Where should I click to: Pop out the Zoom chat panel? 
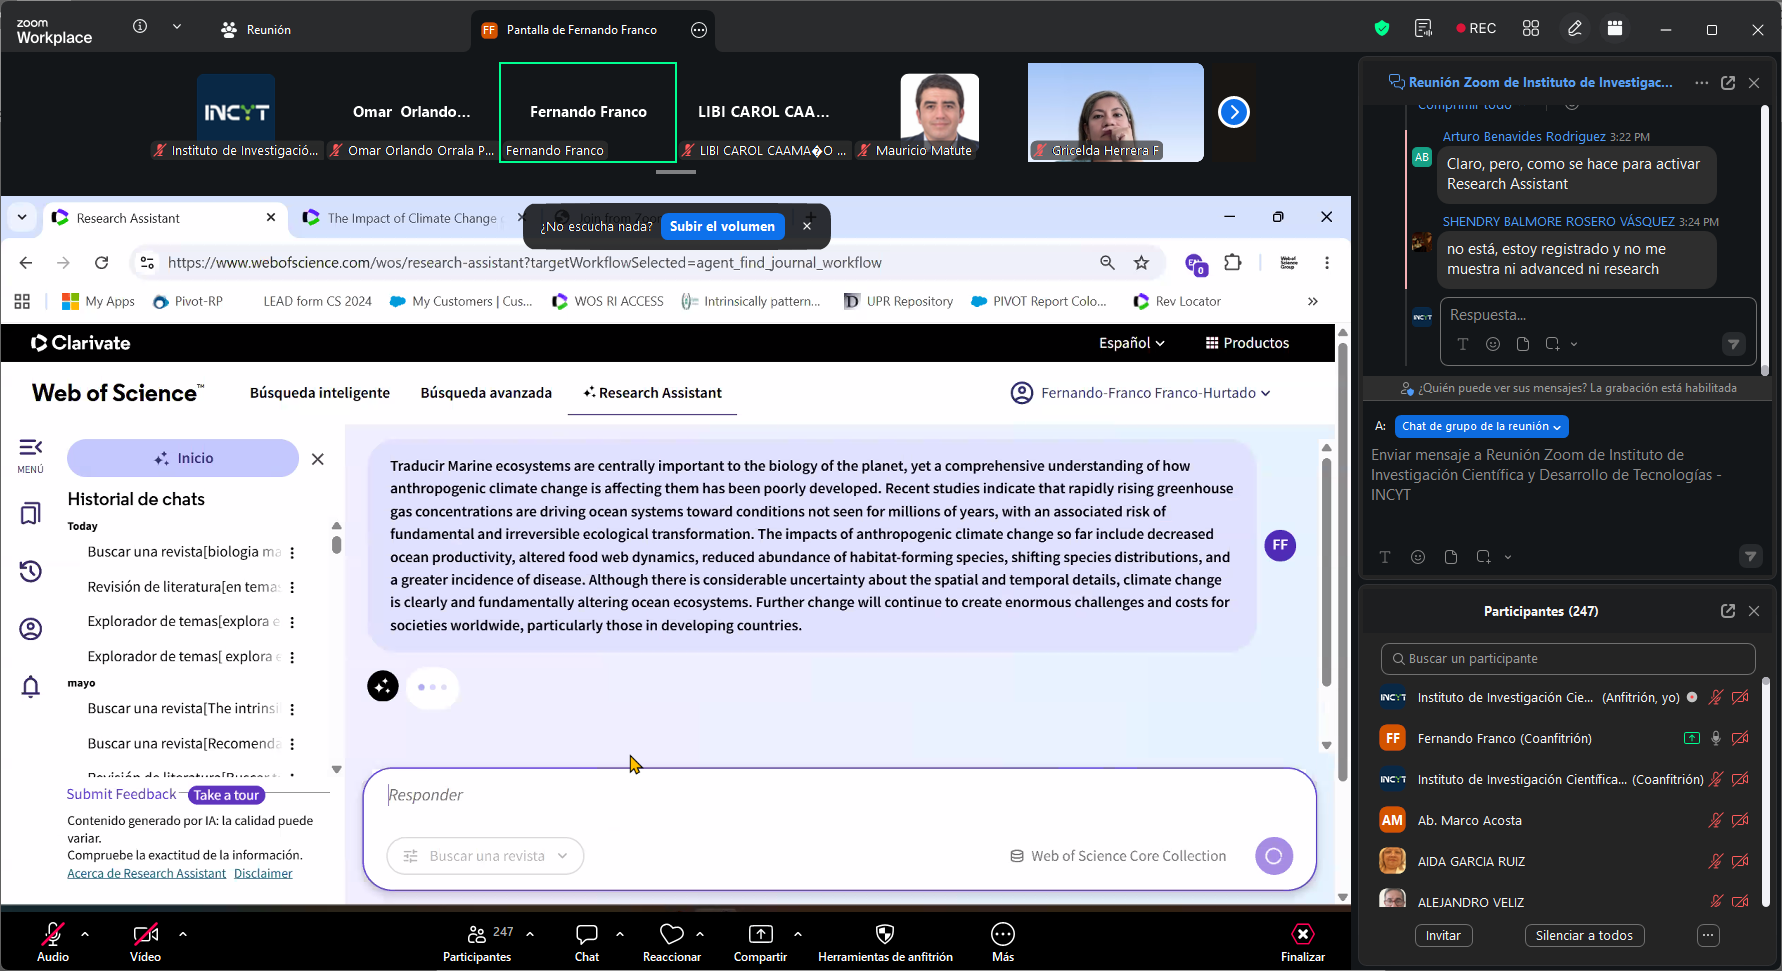point(1728,83)
